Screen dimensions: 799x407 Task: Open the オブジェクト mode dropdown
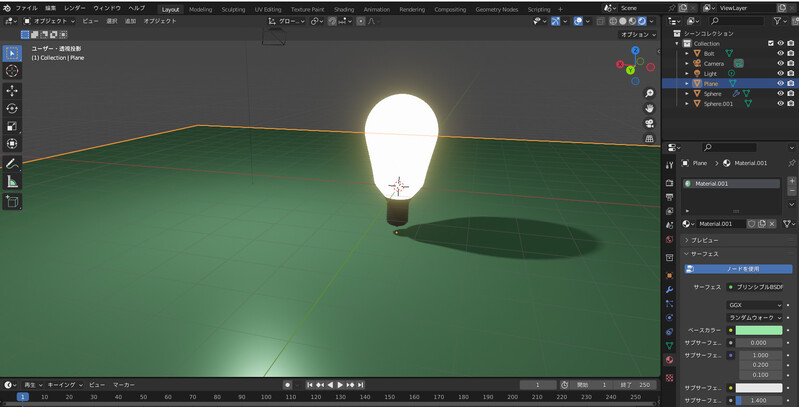(x=50, y=20)
